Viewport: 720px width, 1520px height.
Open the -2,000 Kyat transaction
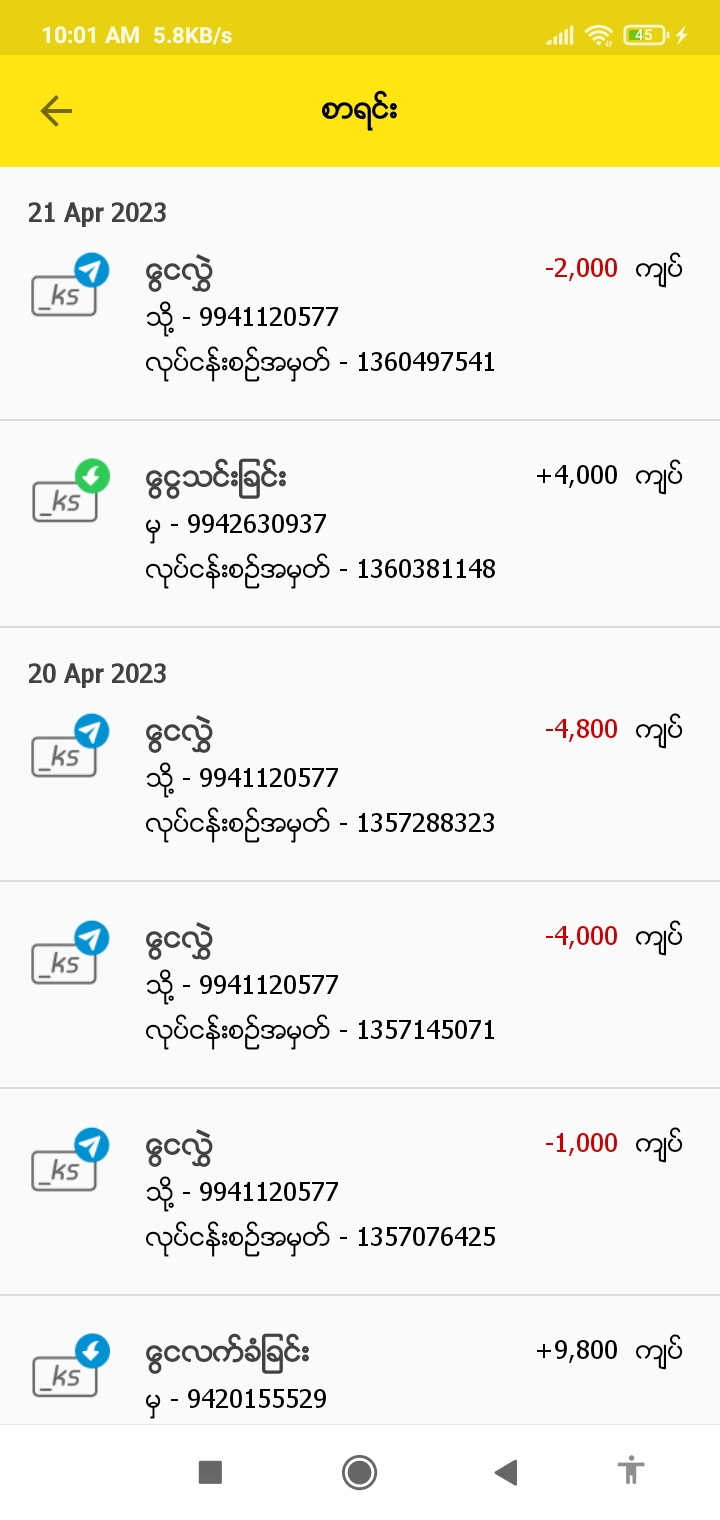pyautogui.click(x=360, y=316)
